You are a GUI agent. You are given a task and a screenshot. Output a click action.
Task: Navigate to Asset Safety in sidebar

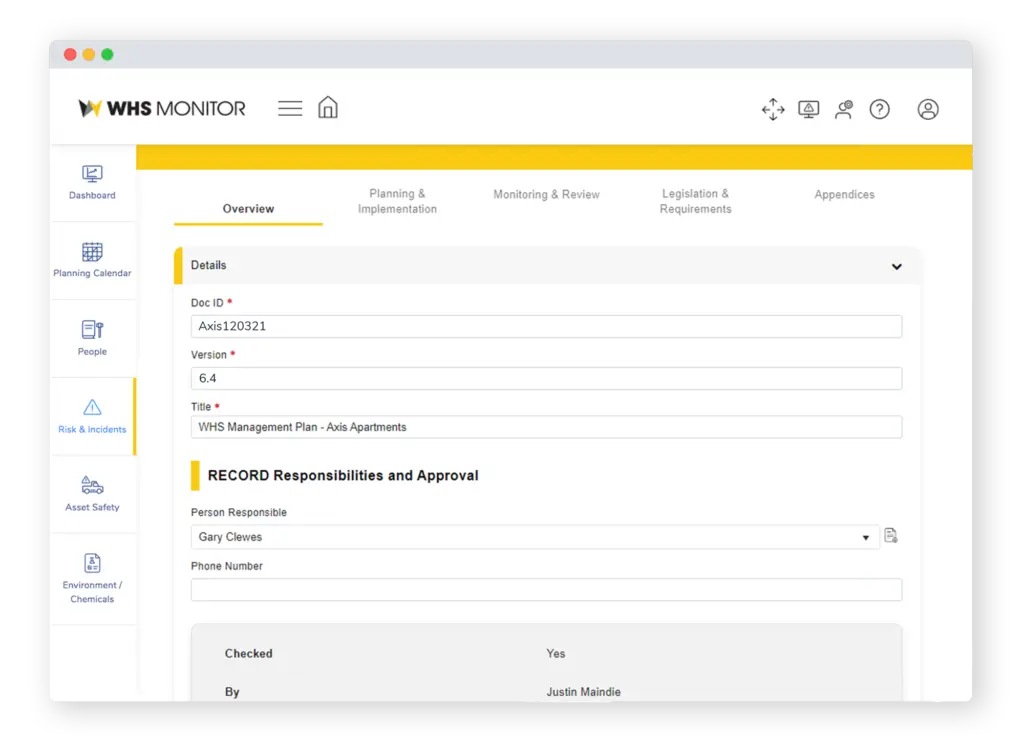tap(92, 492)
